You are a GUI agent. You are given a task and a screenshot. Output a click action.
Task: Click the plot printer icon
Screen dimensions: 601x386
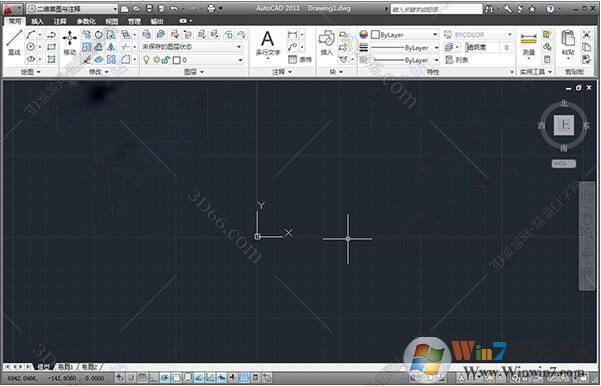point(211,8)
